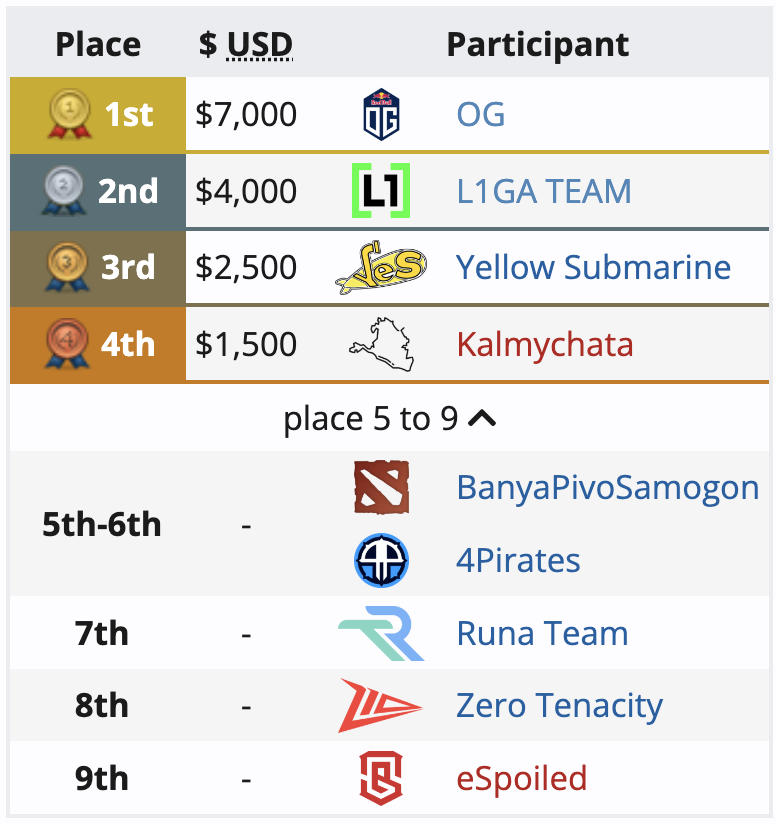Viewport: 776px width, 824px height.
Task: Open the Kalmychata red link
Action: point(545,345)
